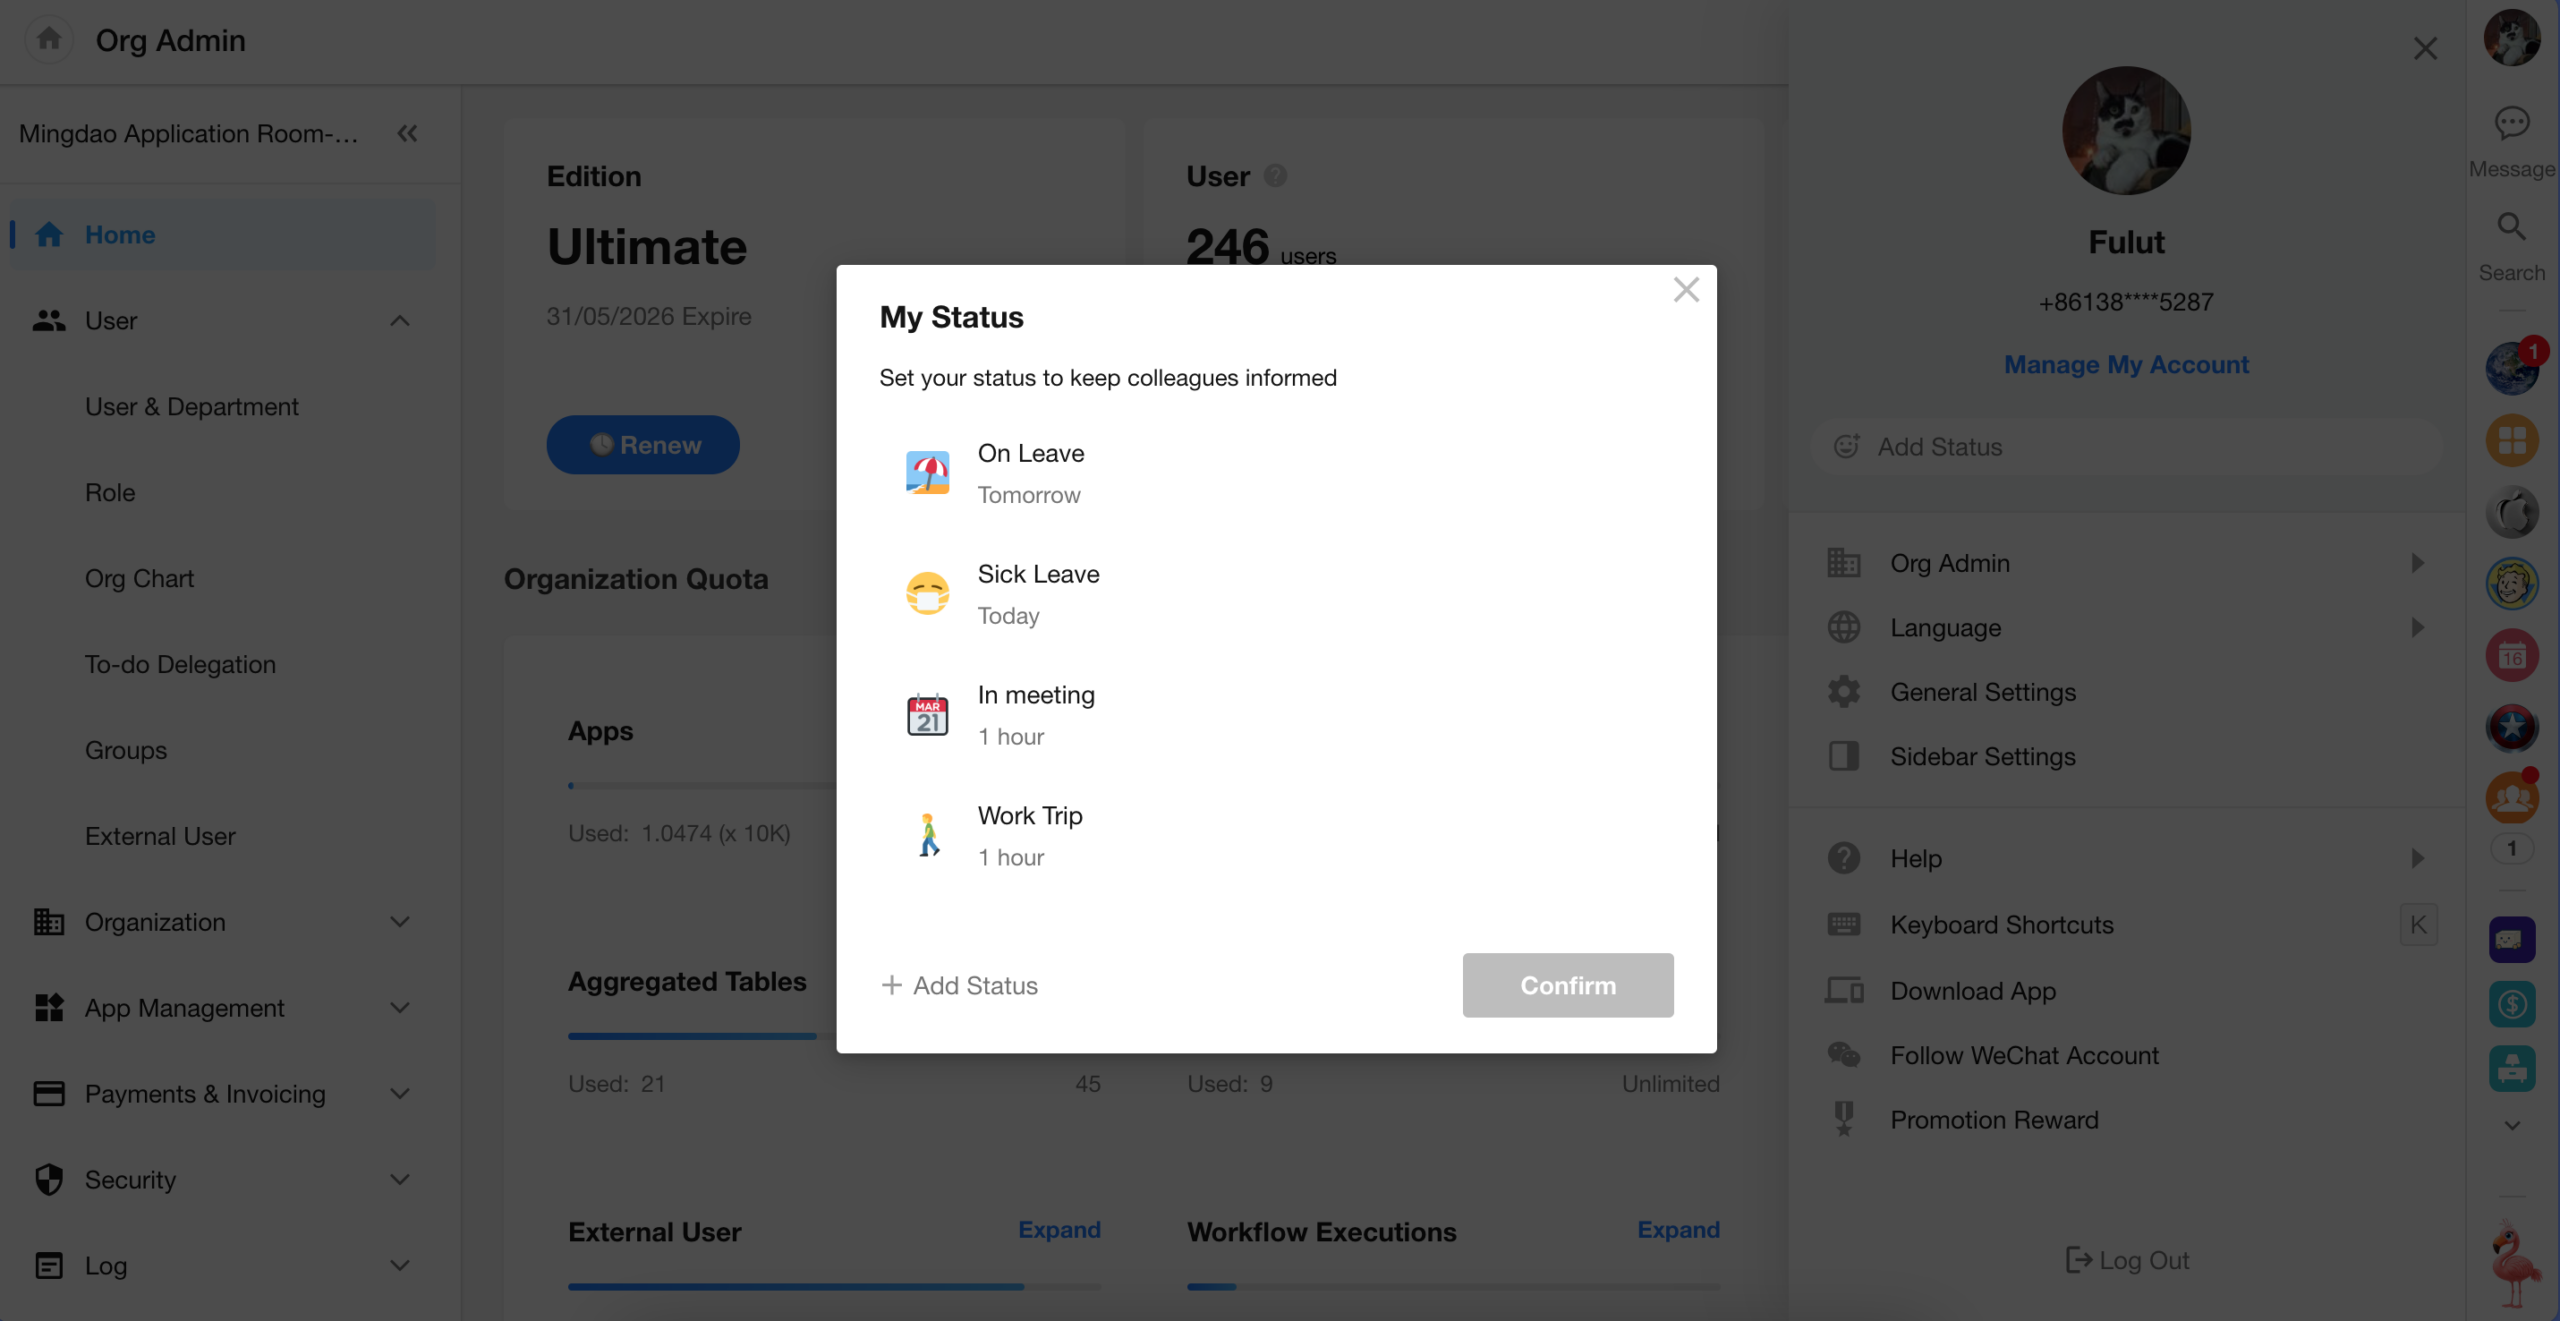Screen dimensions: 2560x1321
Task: Open General Settings in account panel
Action: 1982,692
